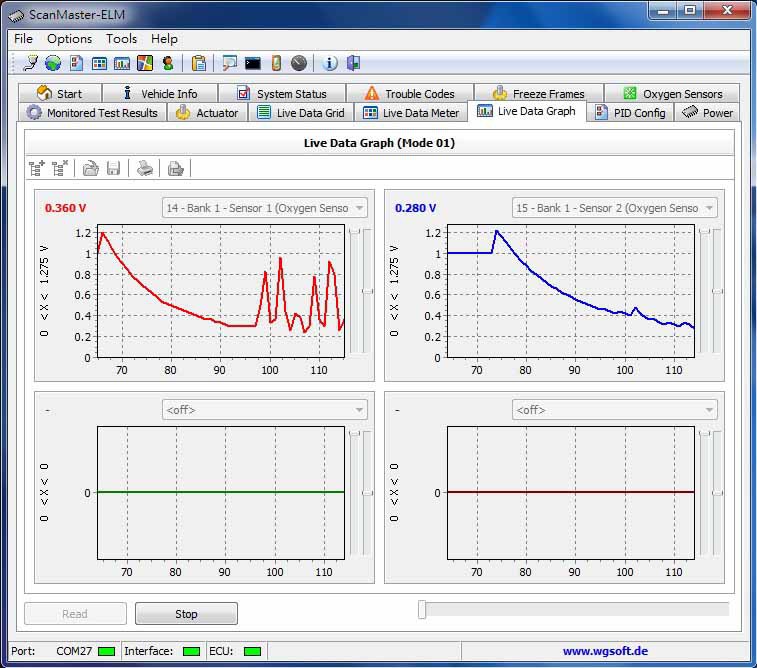The image size is (757, 668).
Task: Click the floppy disk save icon
Action: click(x=113, y=168)
